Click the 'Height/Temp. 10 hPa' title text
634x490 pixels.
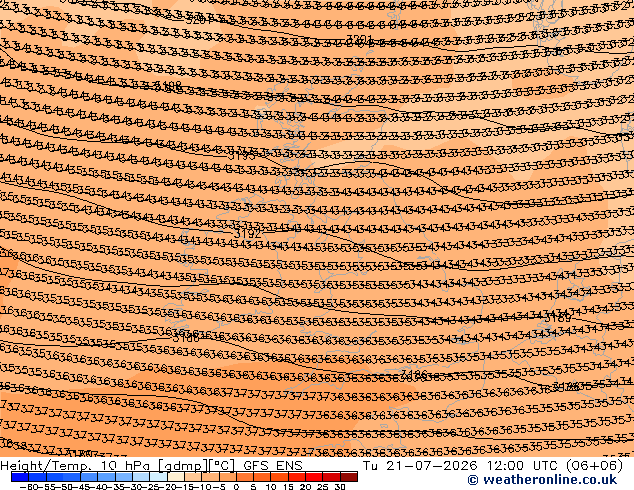(x=76, y=466)
